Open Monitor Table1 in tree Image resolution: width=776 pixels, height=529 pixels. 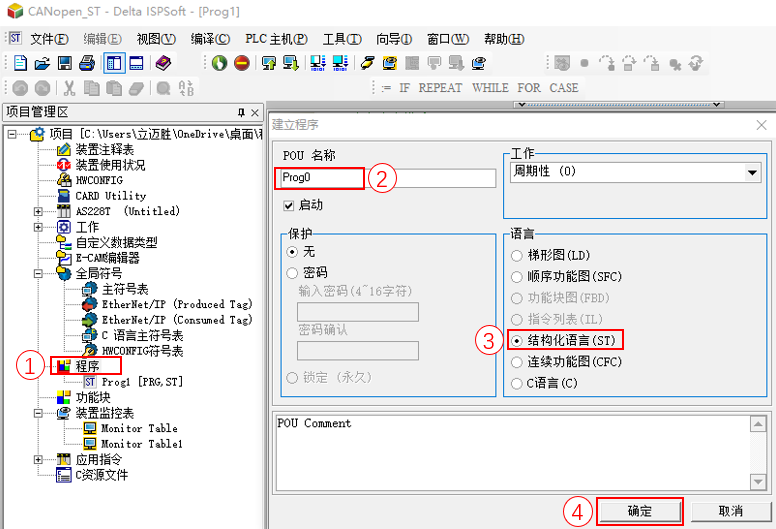pos(142,444)
